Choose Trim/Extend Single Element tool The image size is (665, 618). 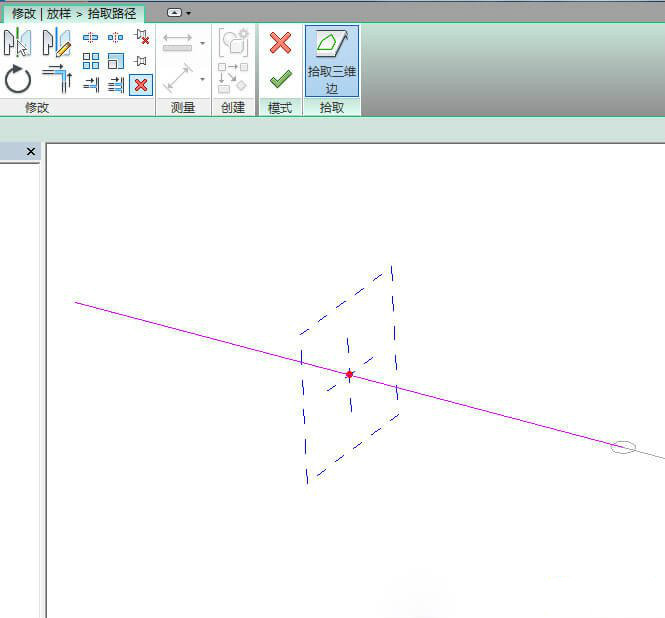pyautogui.click(x=91, y=85)
